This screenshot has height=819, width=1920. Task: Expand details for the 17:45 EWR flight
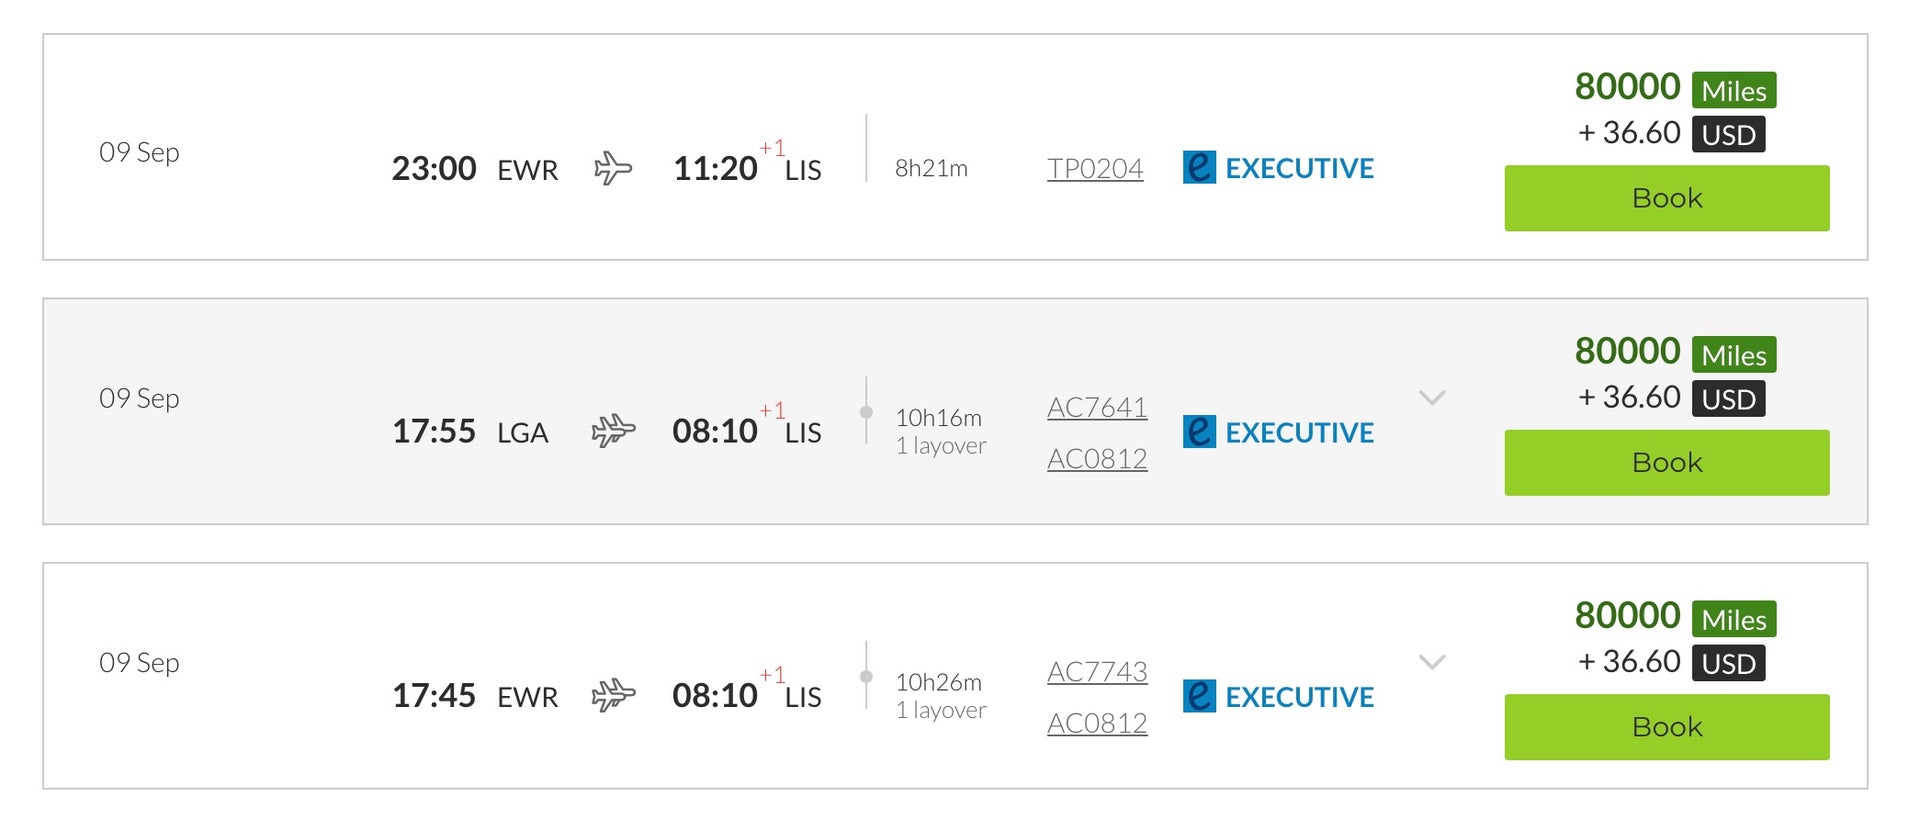1432,661
